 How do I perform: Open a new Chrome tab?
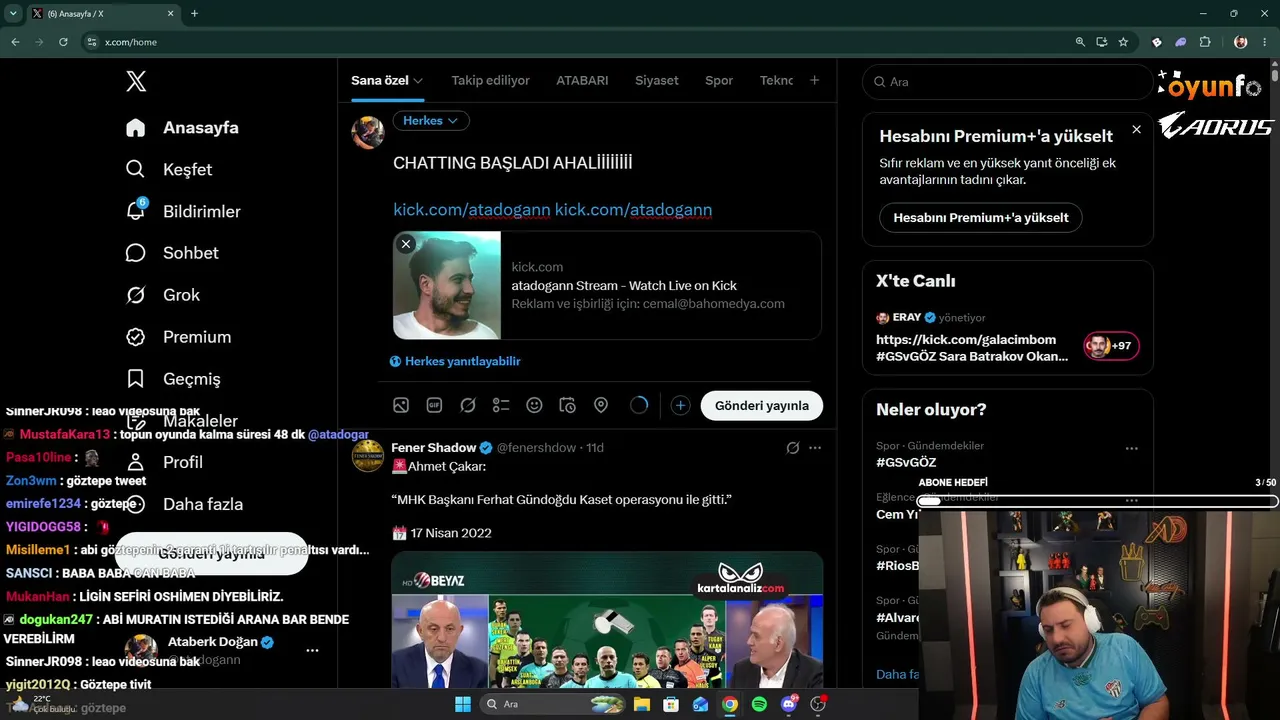click(x=194, y=14)
